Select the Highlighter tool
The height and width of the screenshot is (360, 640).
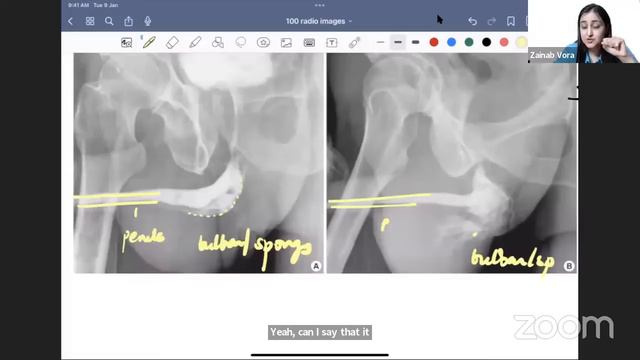pos(195,42)
